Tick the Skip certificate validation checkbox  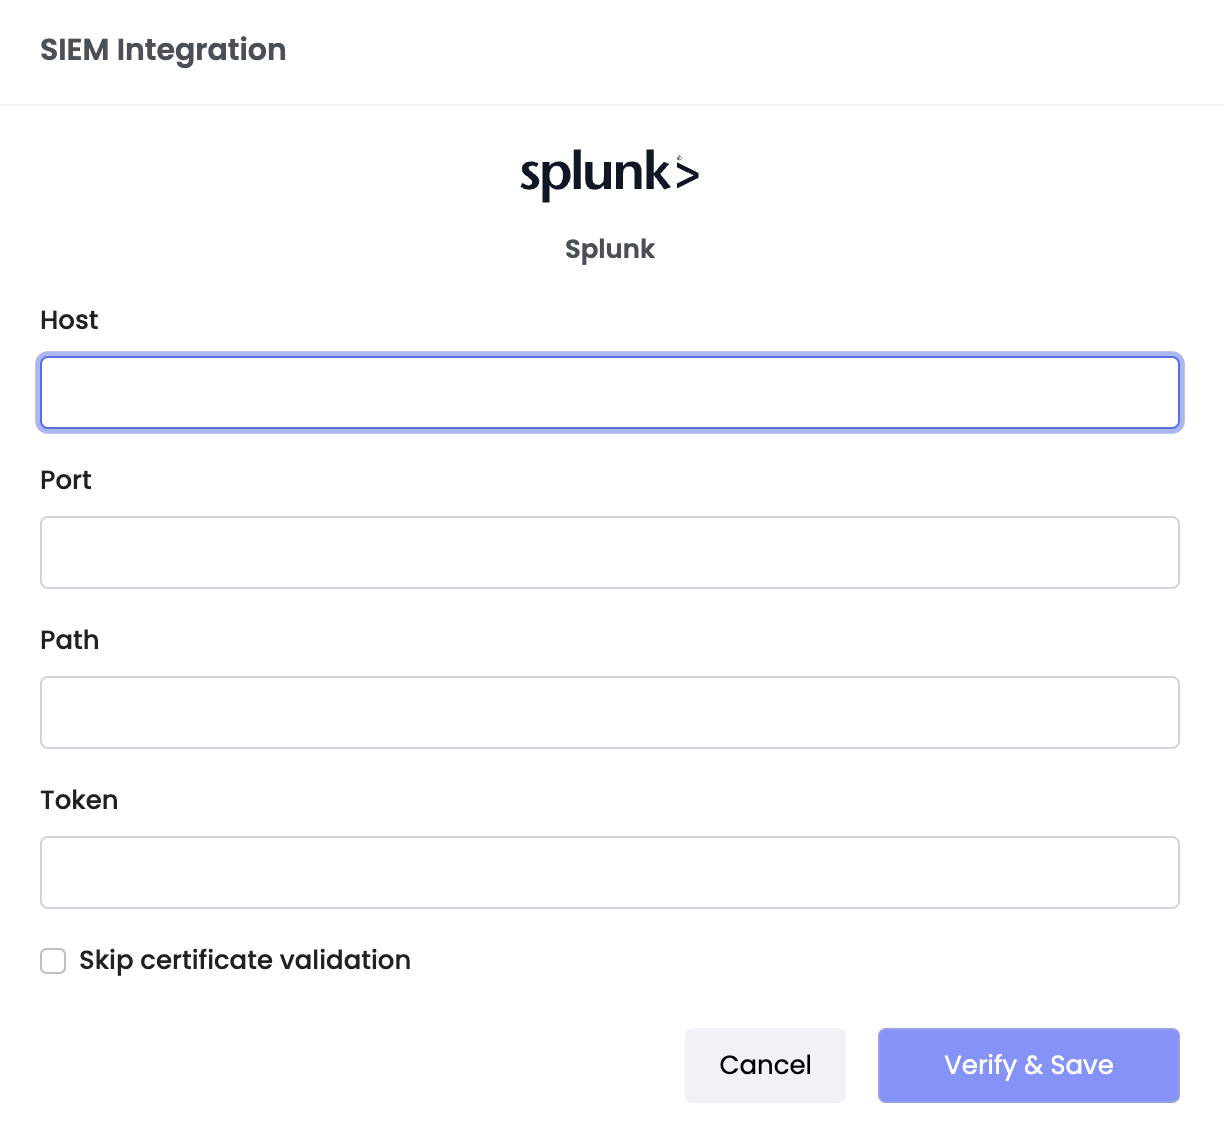53,961
